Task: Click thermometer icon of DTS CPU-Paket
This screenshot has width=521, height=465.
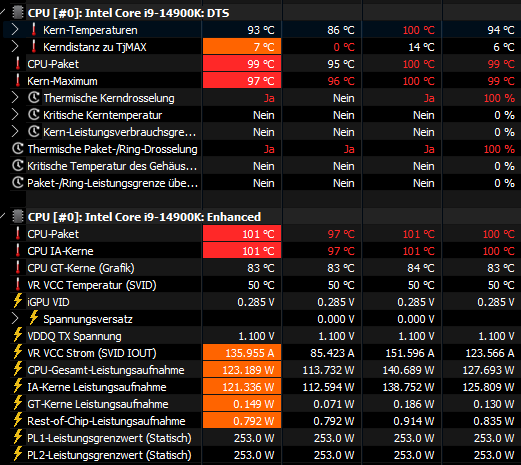Action: click(x=18, y=63)
